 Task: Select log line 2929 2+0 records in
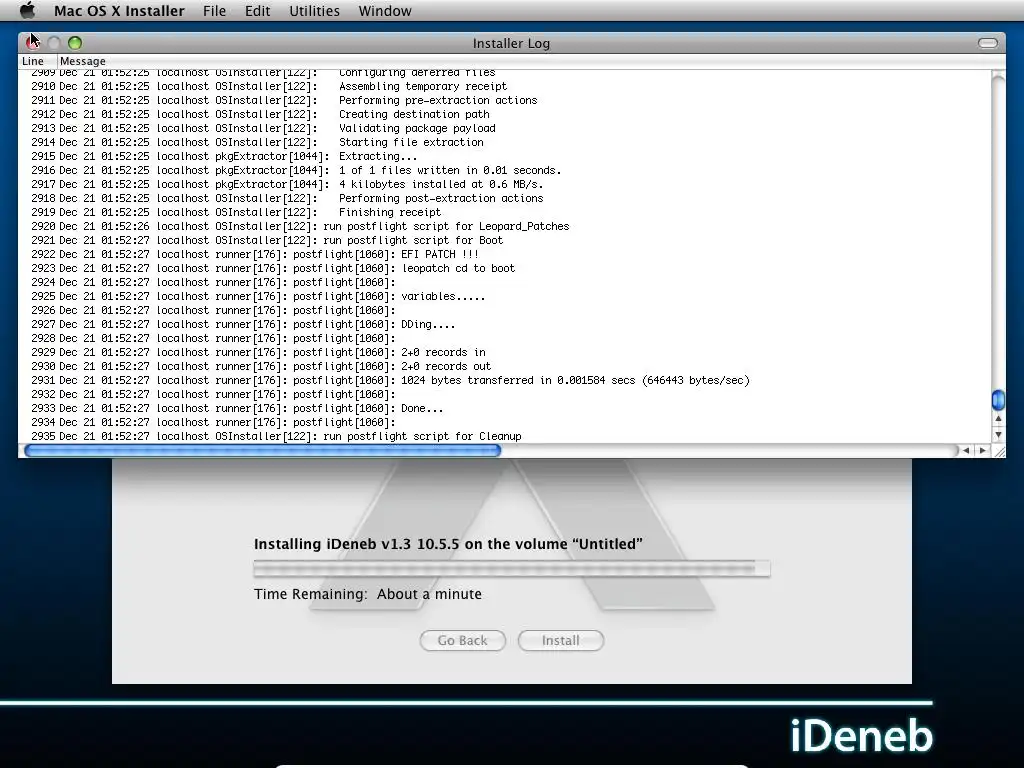pos(505,353)
